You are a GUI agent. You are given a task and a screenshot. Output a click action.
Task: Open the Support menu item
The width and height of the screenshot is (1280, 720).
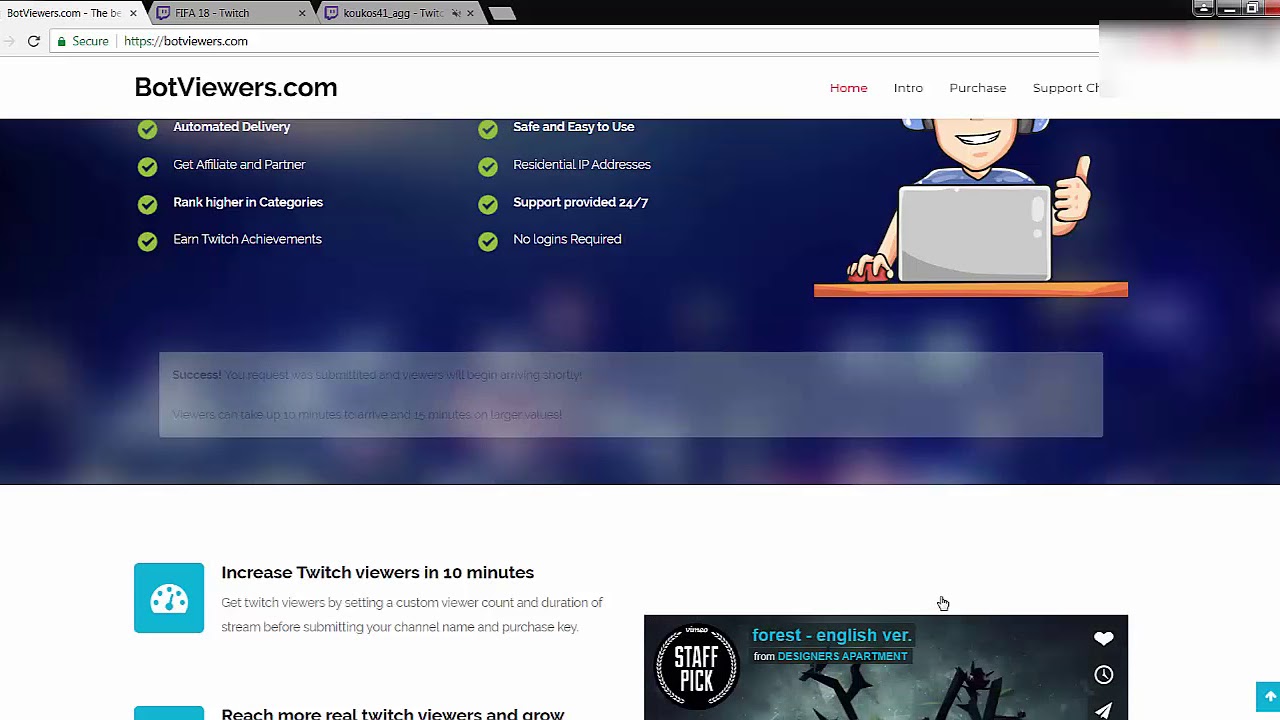point(1066,88)
